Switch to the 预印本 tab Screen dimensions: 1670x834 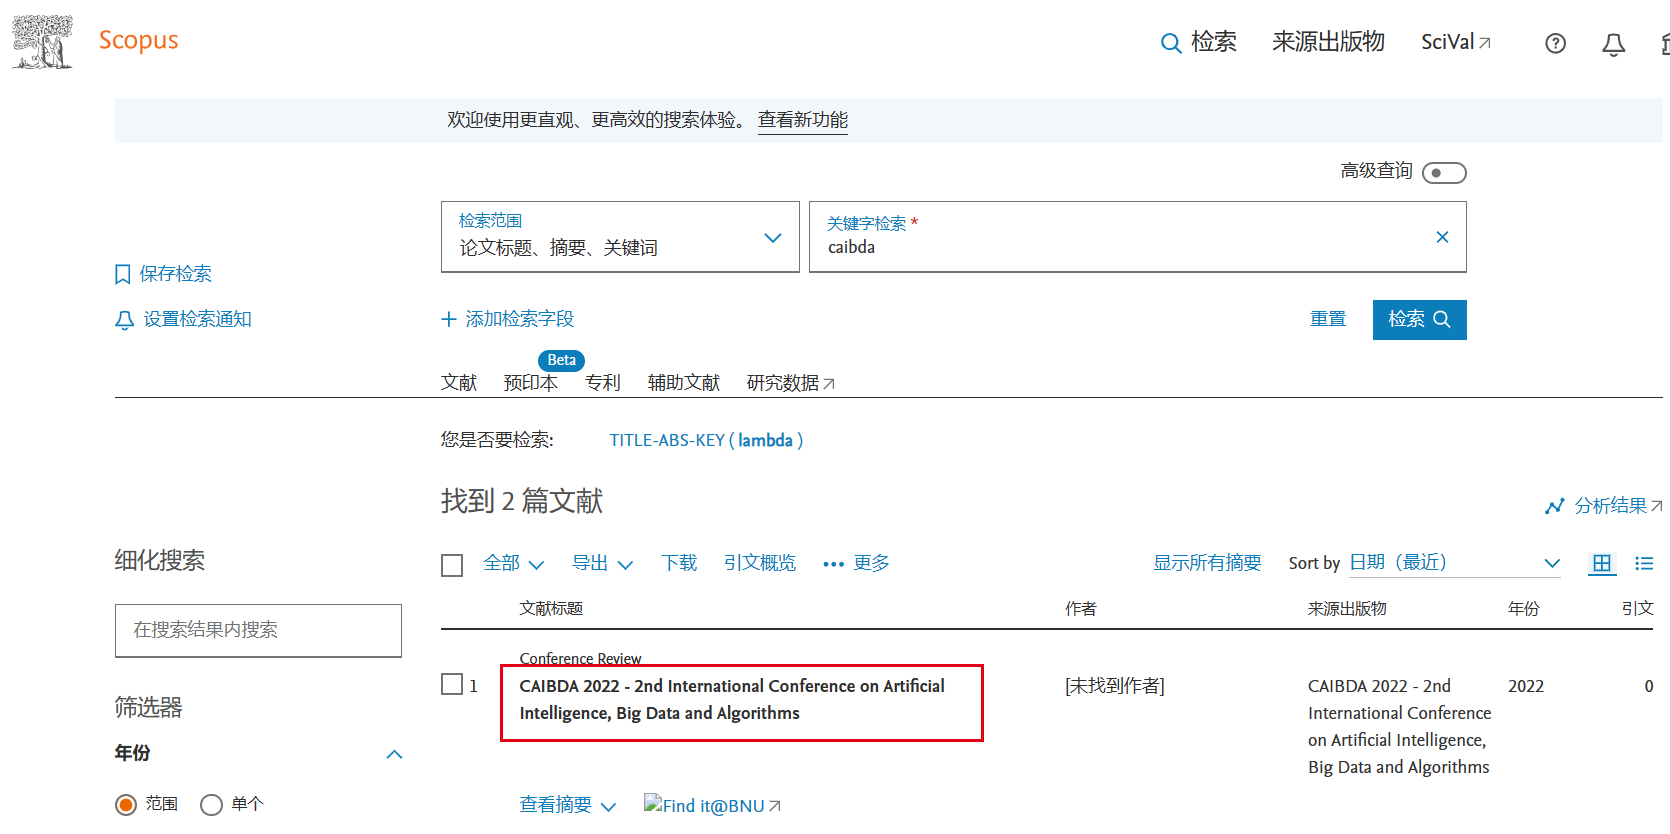pos(531,383)
